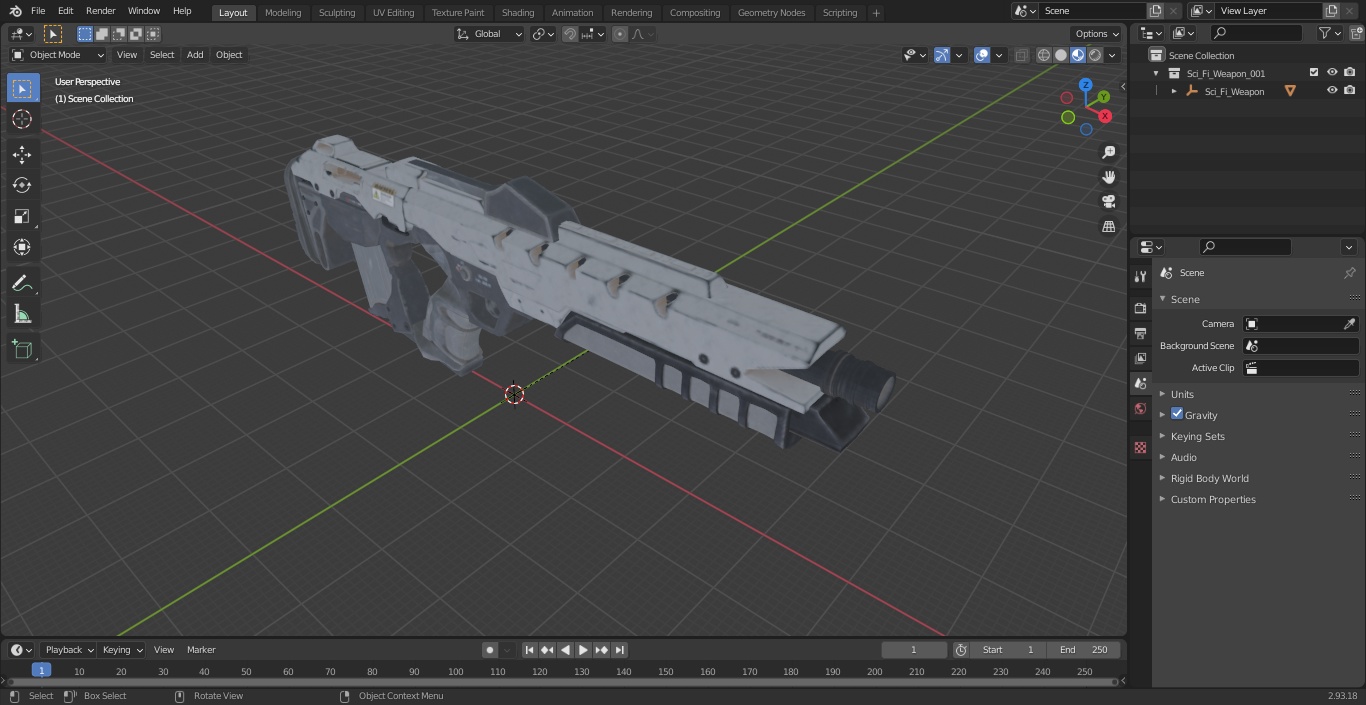Activate the Scale tool
Image resolution: width=1366 pixels, height=705 pixels.
22,216
